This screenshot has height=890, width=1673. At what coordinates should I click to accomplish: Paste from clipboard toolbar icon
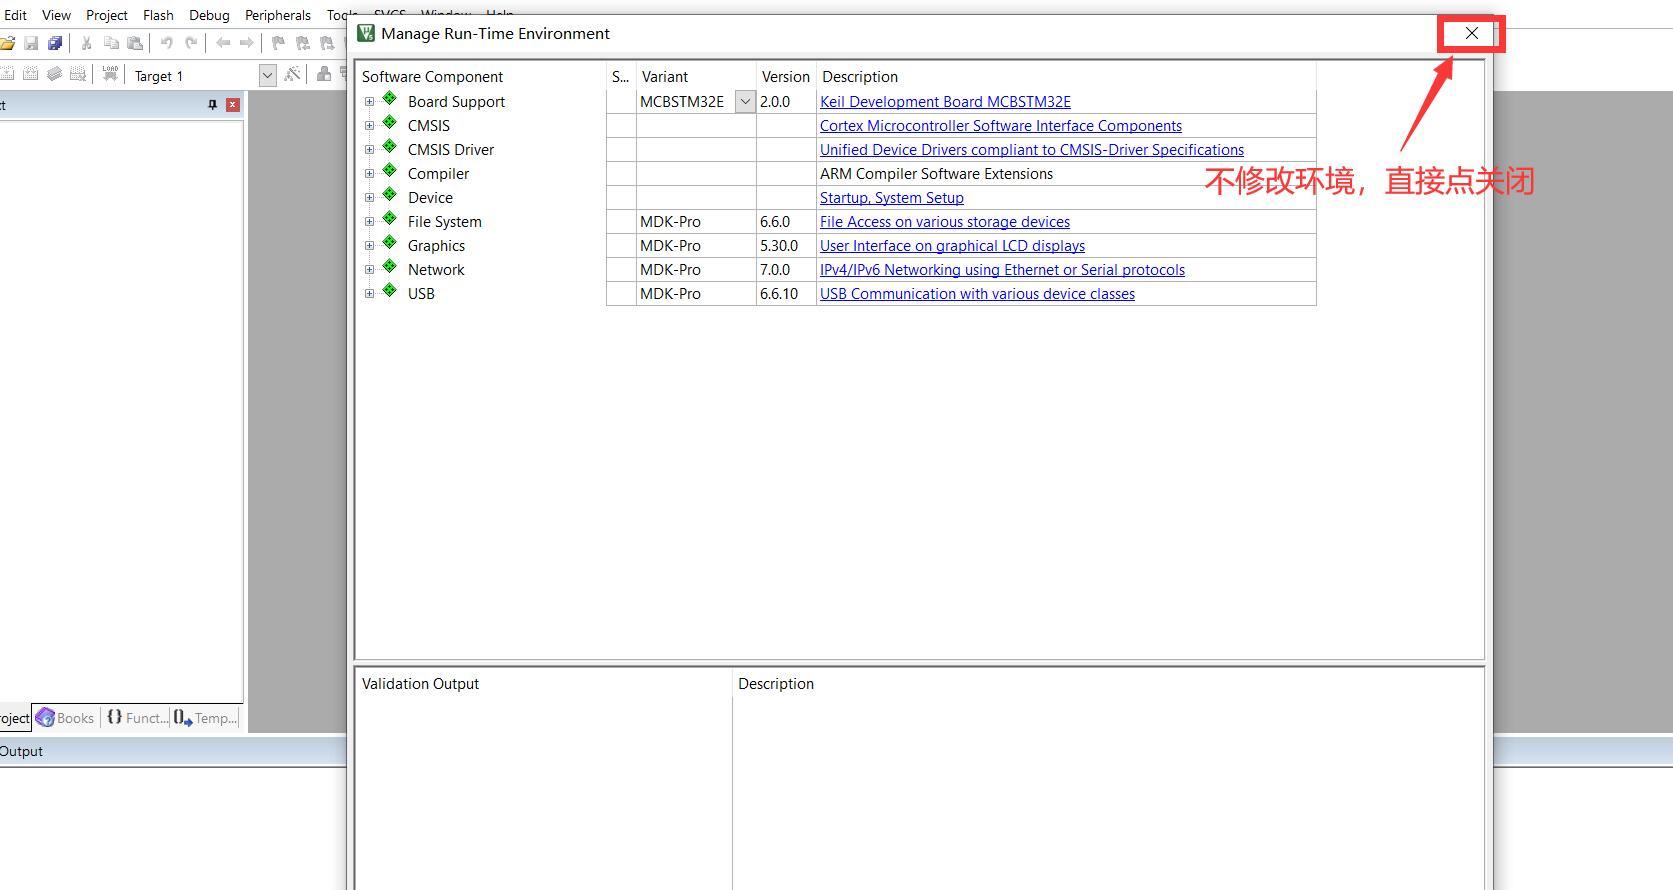[135, 43]
